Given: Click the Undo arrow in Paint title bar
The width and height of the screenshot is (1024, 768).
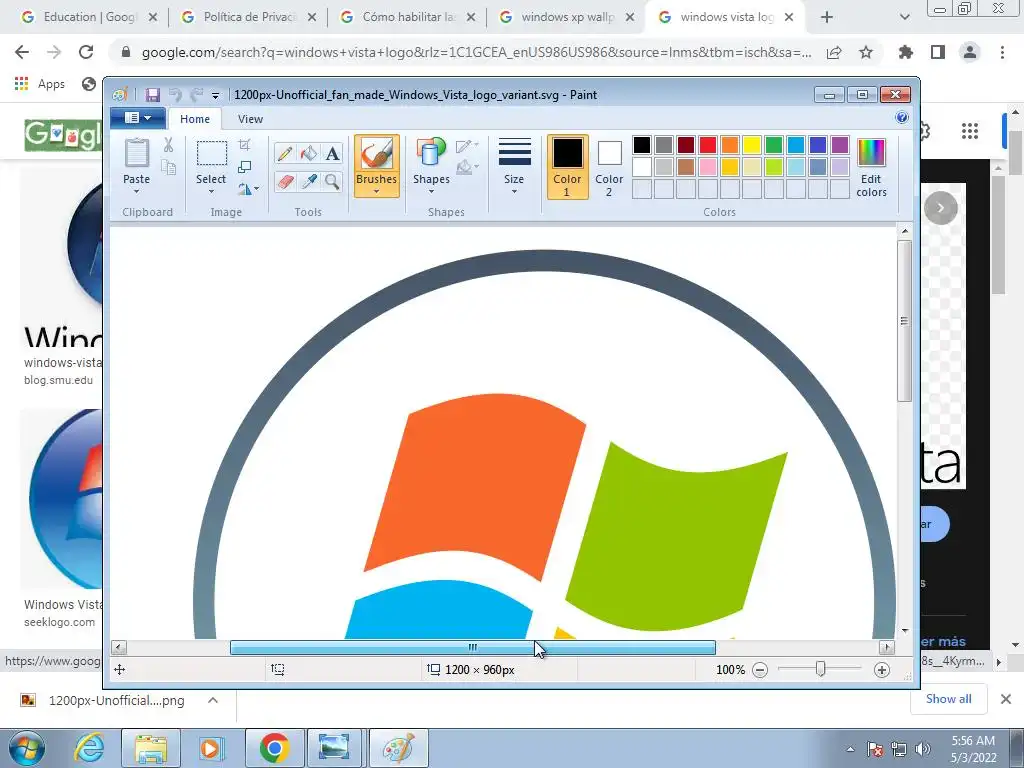Looking at the screenshot, I should coord(175,95).
